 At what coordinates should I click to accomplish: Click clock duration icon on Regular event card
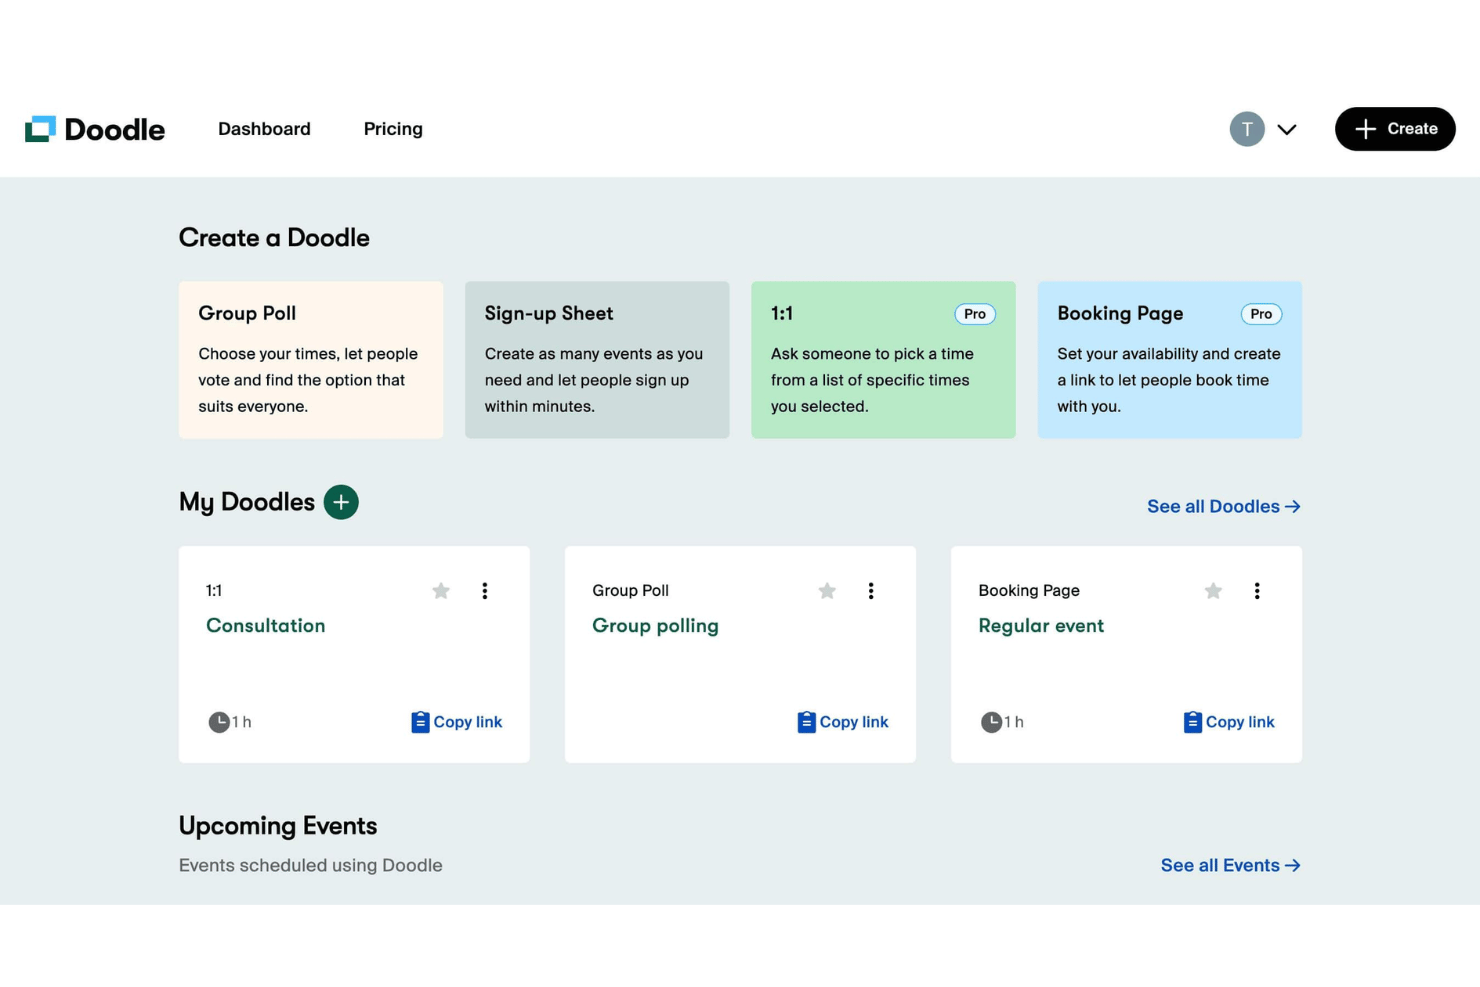point(991,722)
